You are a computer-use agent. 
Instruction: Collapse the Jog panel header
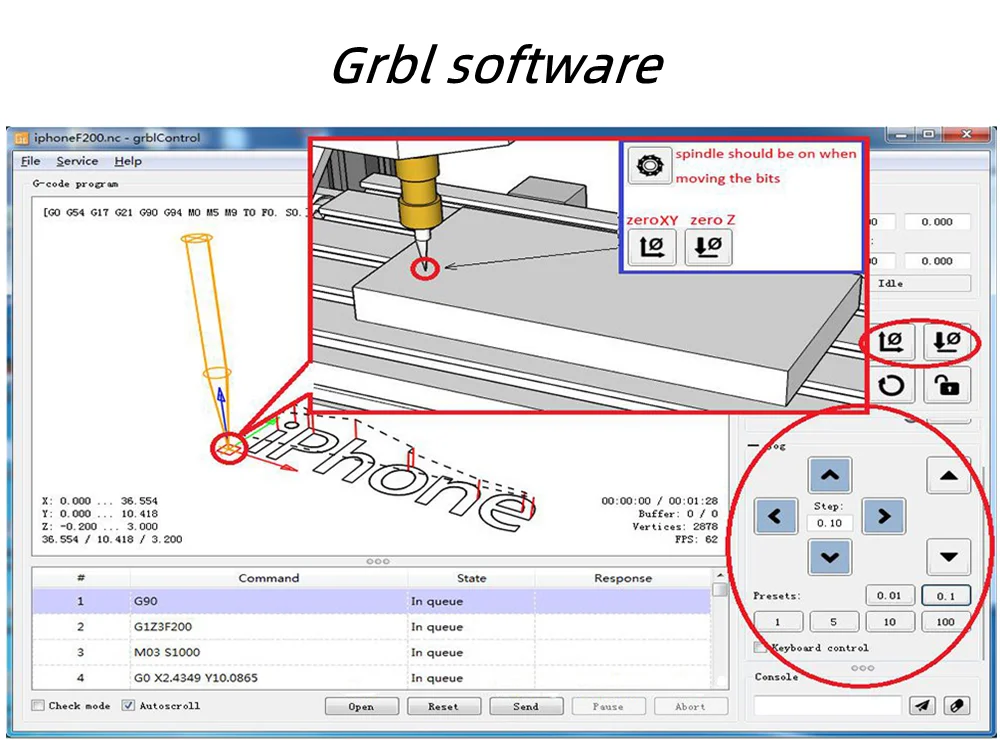pyautogui.click(x=753, y=445)
